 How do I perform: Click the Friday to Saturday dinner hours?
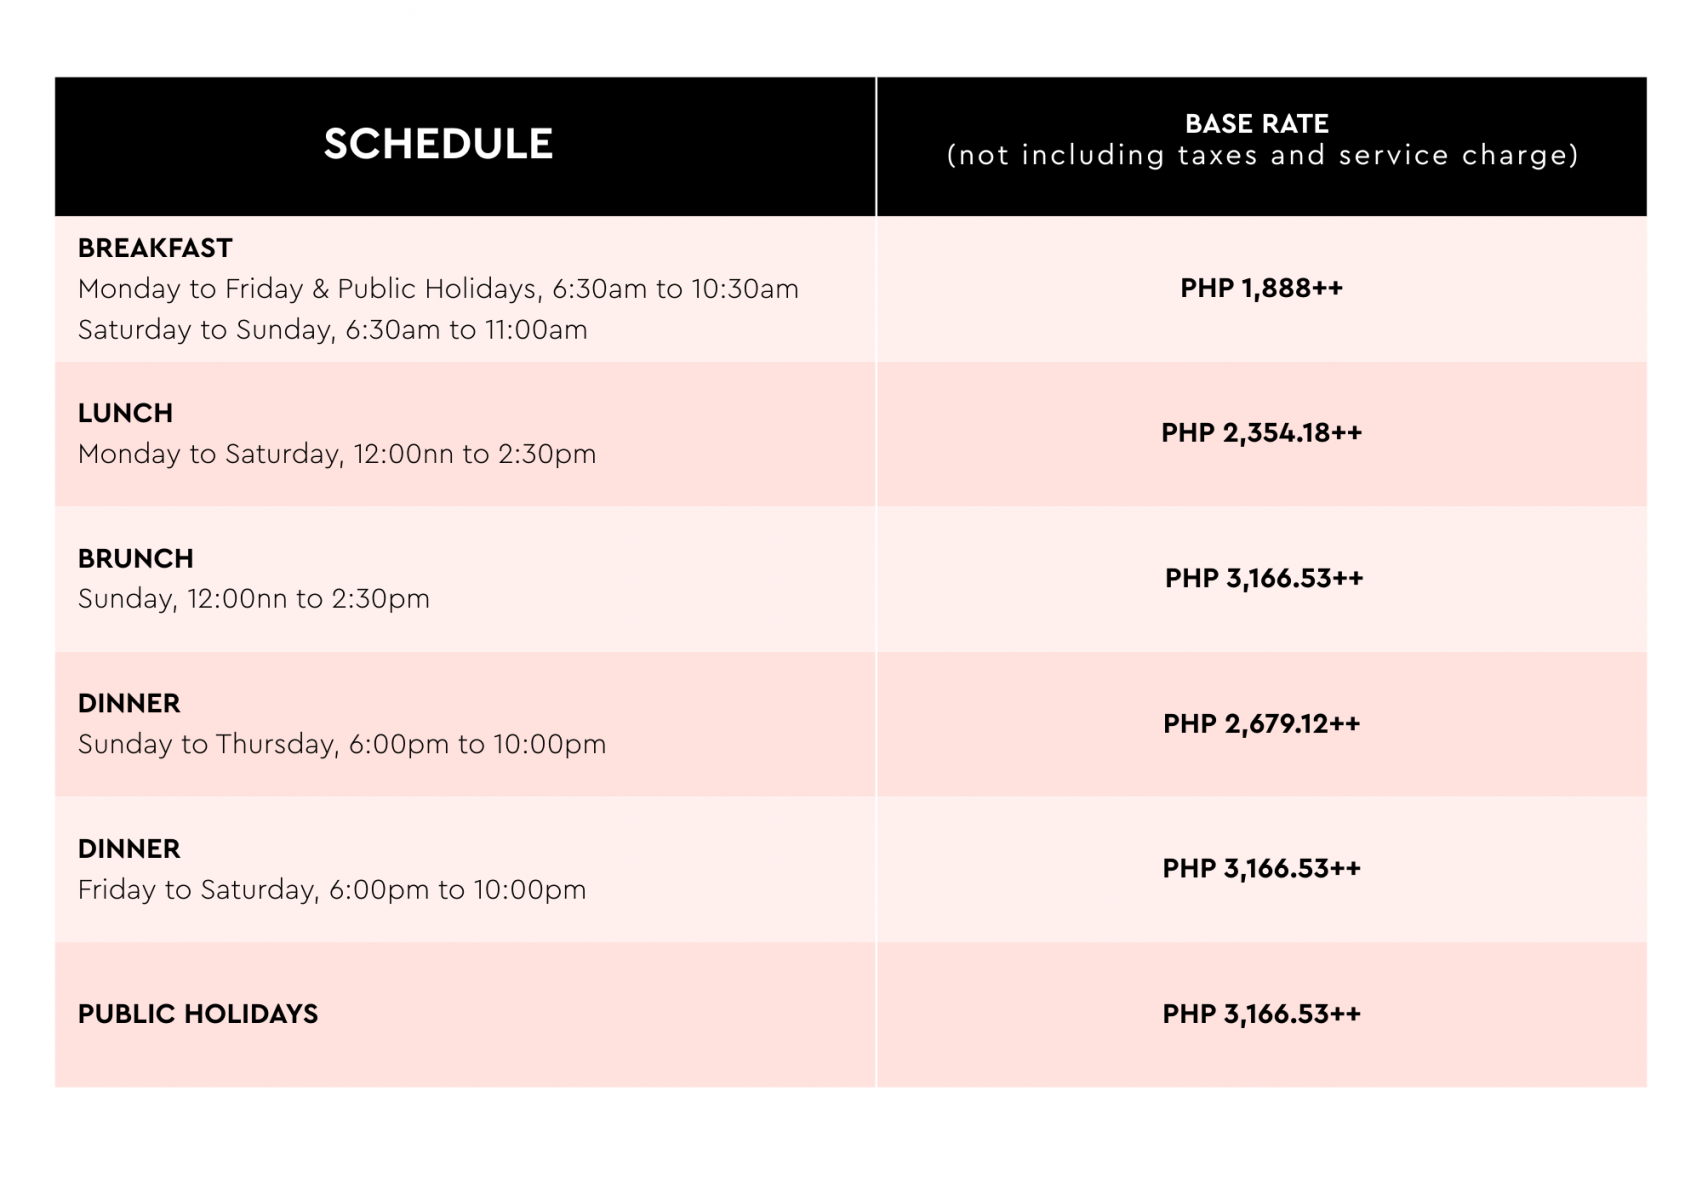[332, 890]
